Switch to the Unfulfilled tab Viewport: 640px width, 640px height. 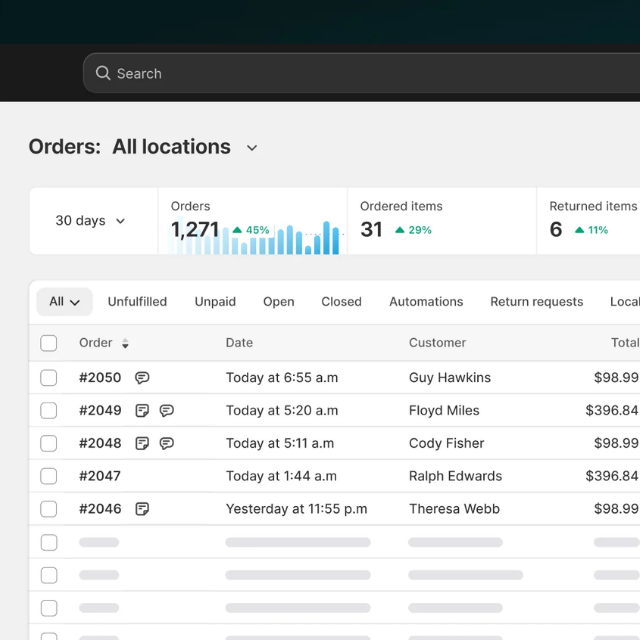tap(138, 302)
